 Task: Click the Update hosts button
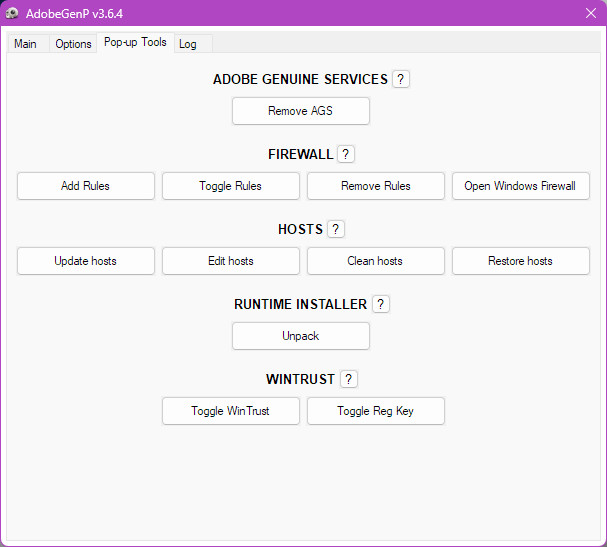86,261
